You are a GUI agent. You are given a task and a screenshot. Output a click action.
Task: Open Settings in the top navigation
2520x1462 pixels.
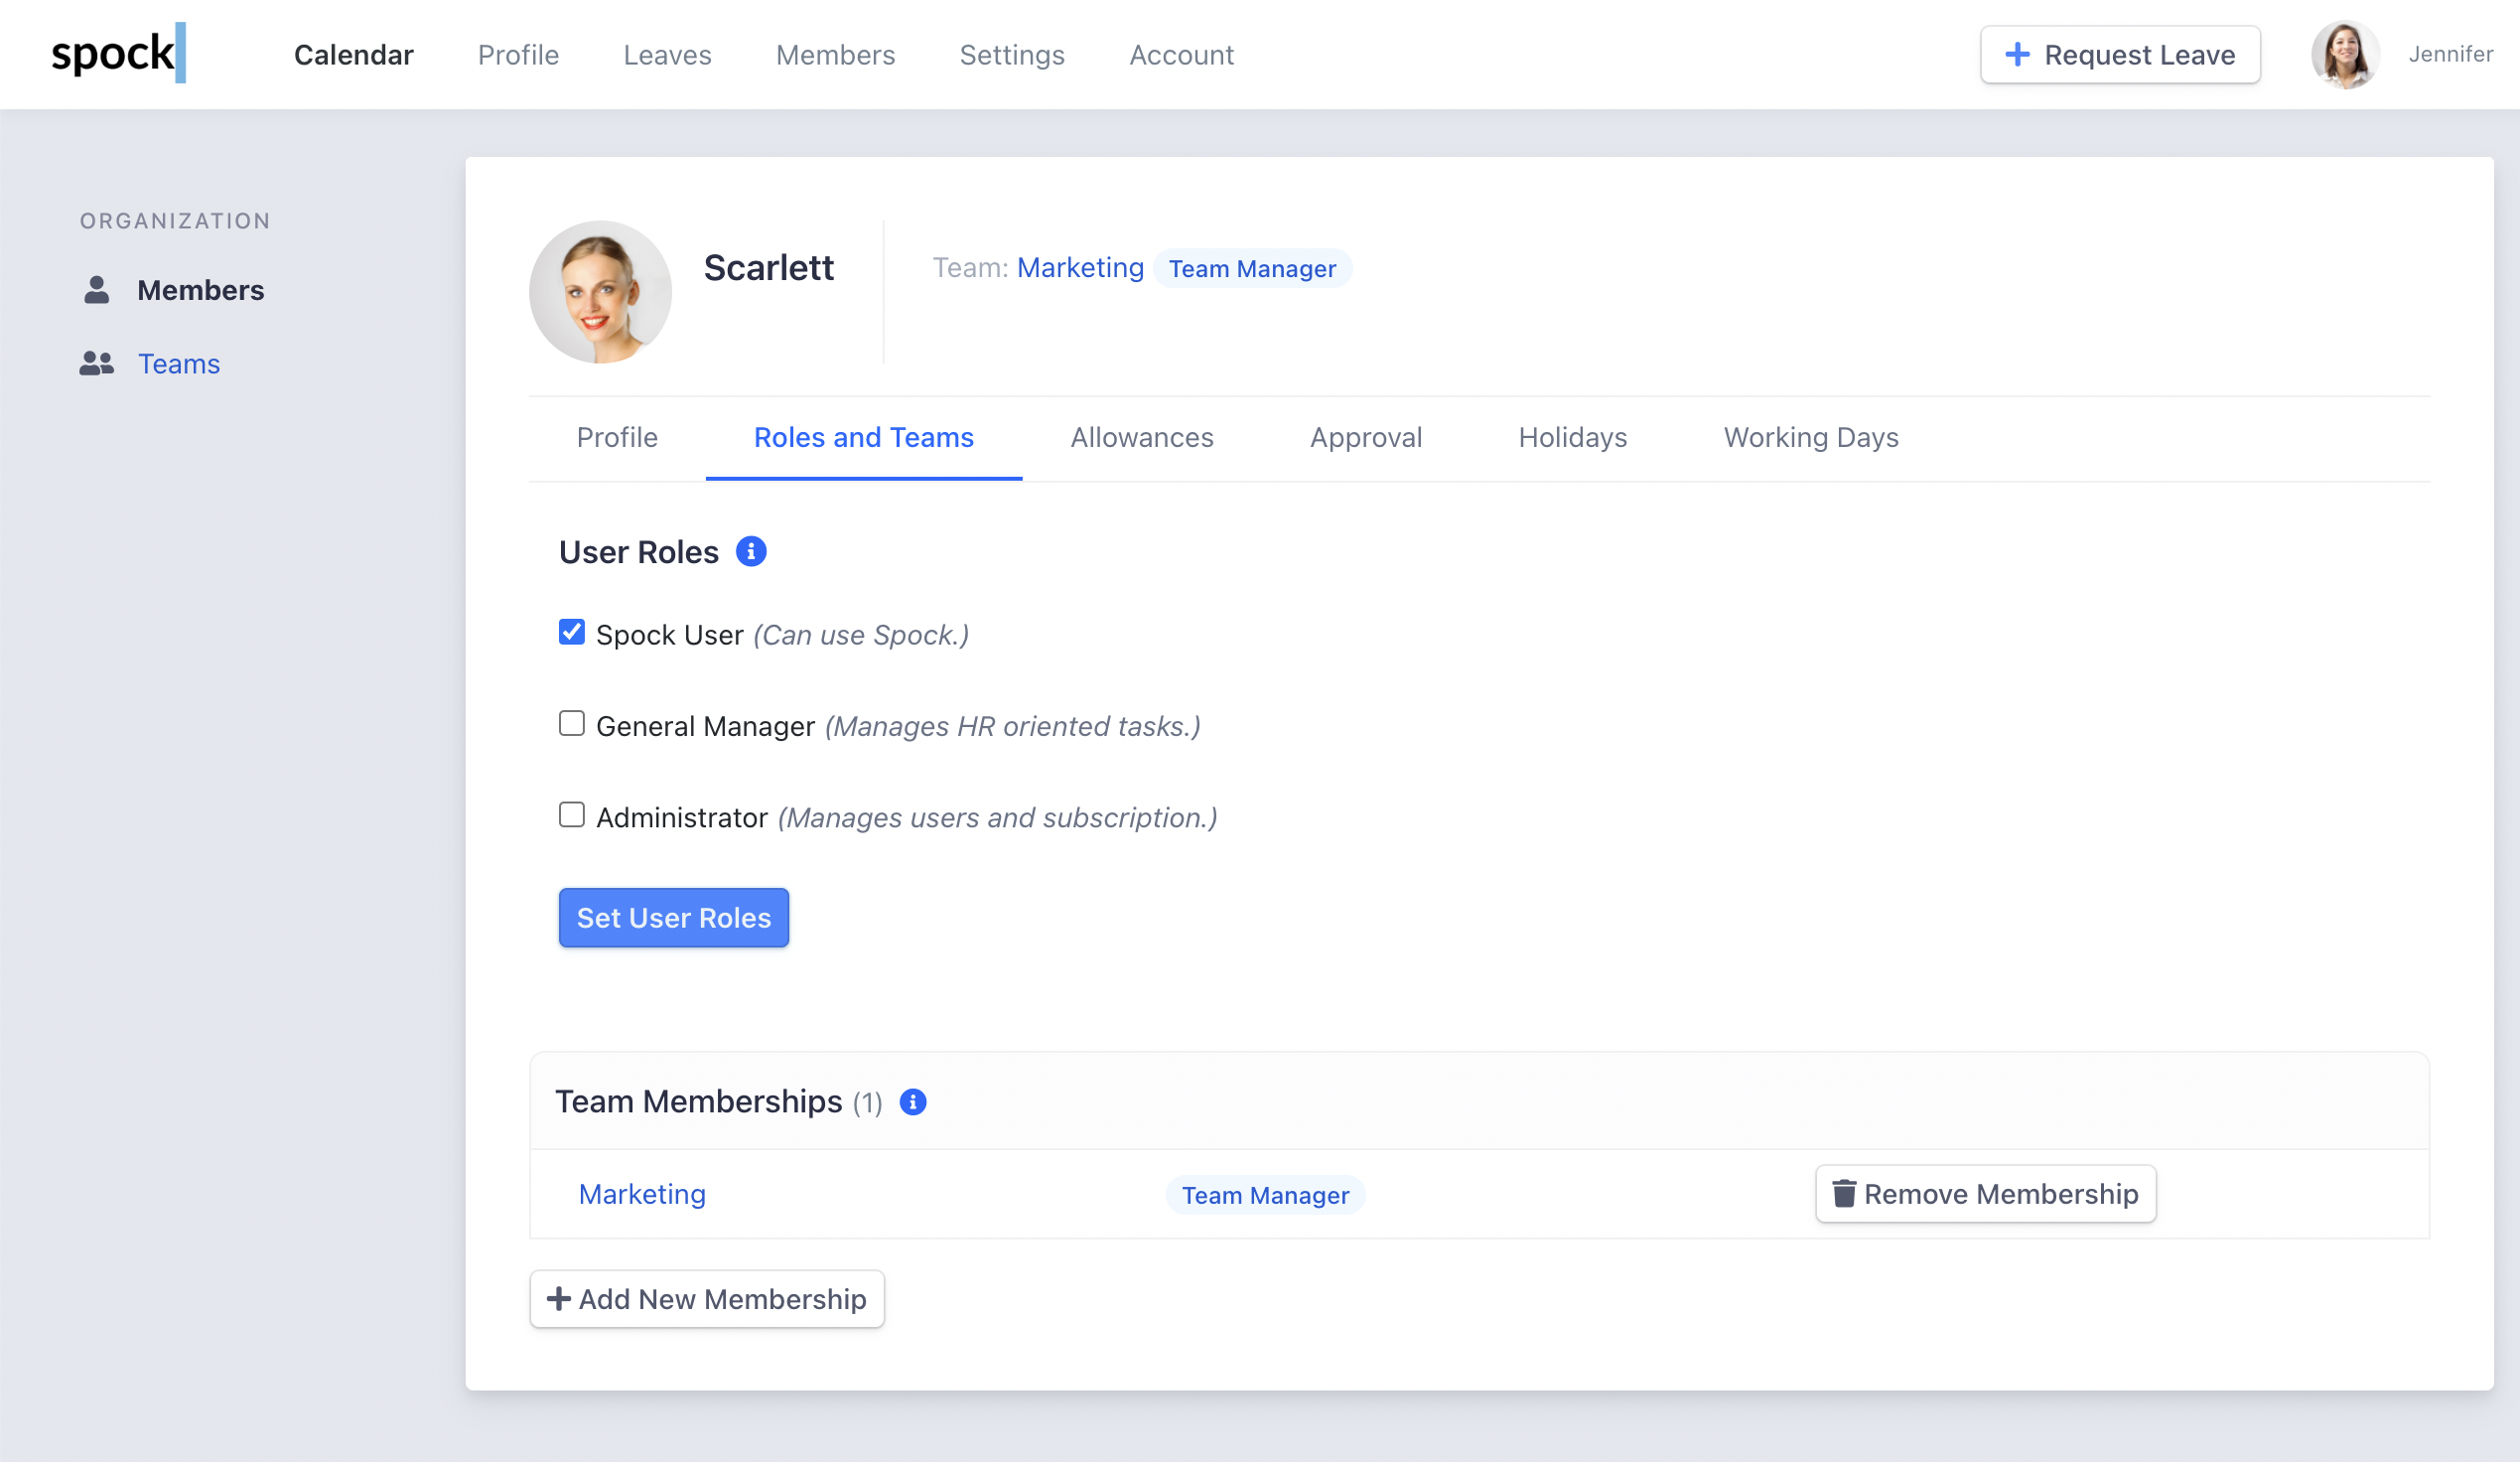(1011, 55)
